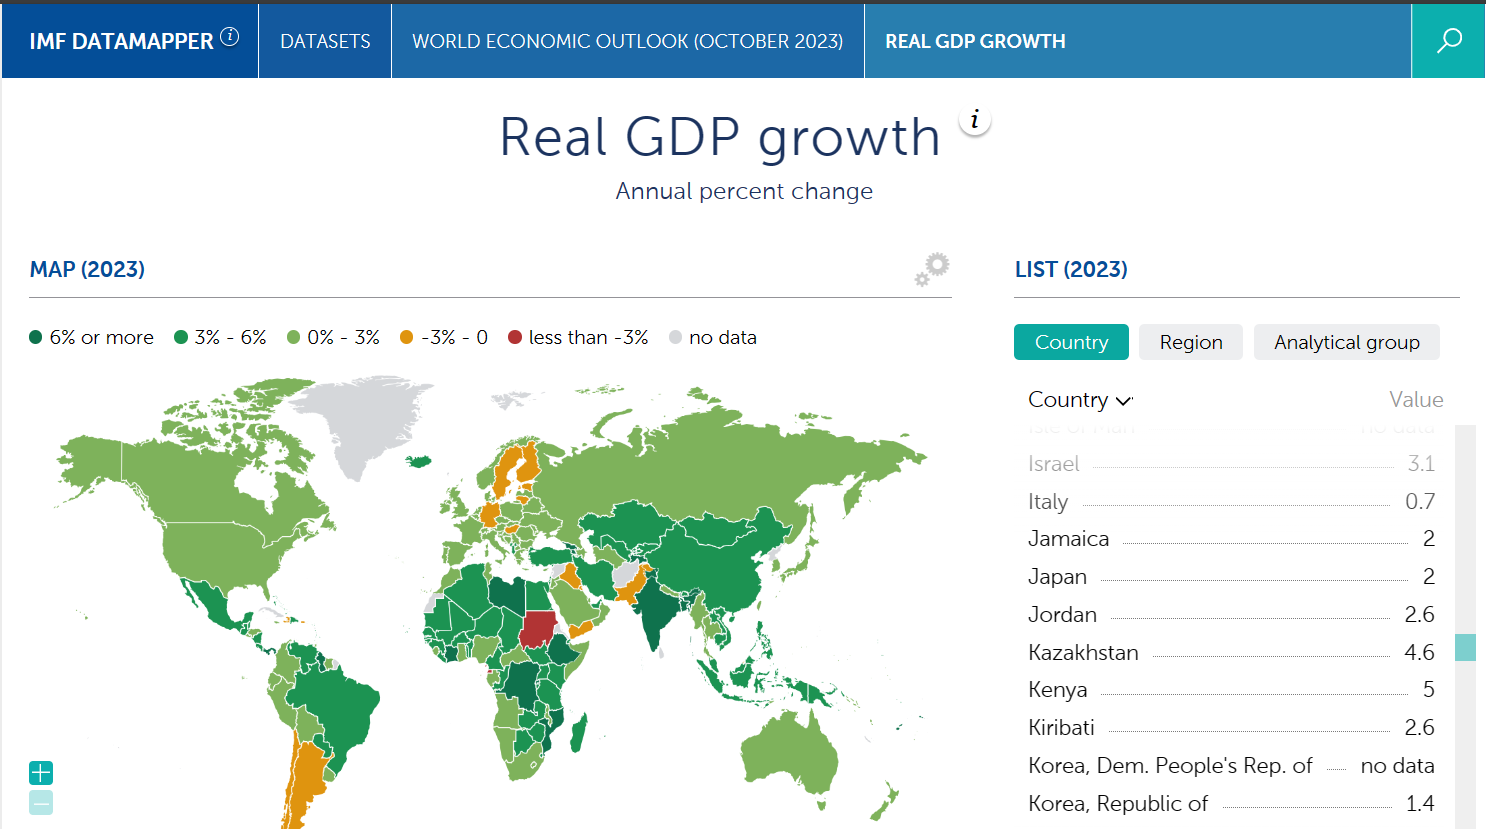Zoom in the map with plus button
Image resolution: width=1486 pixels, height=829 pixels.
click(x=41, y=772)
